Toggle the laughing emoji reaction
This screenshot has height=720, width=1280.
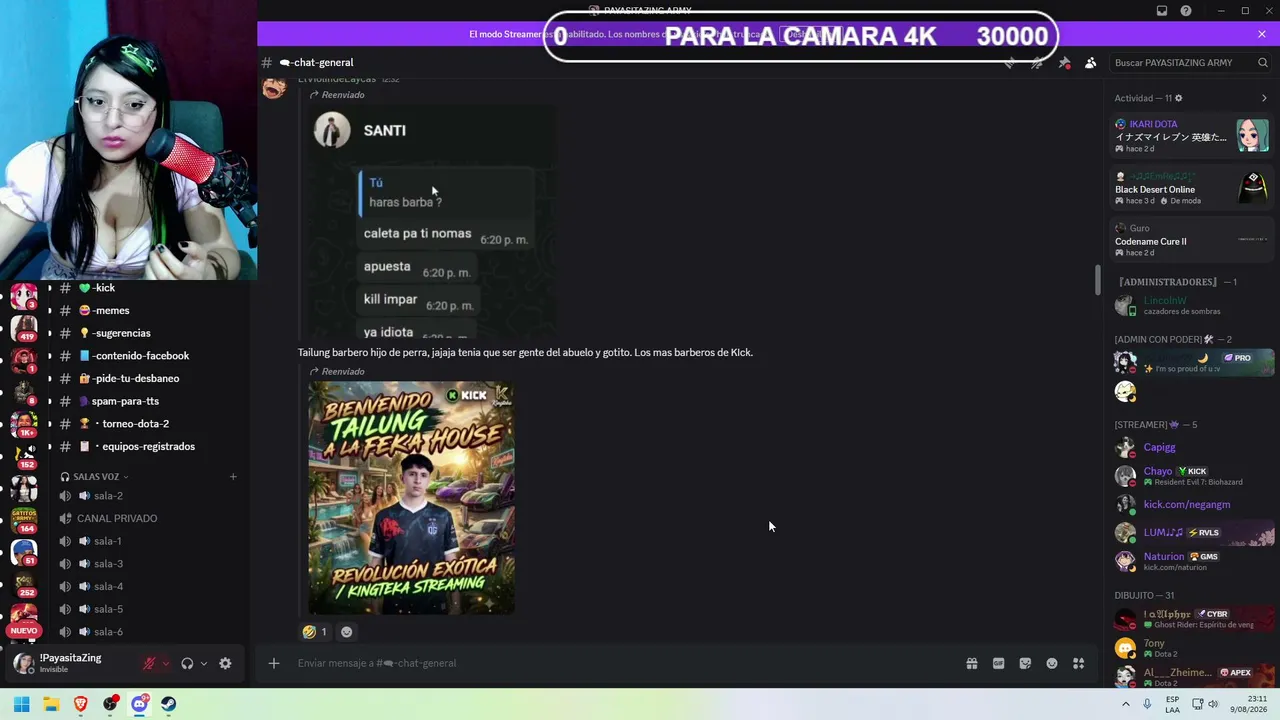(x=315, y=632)
